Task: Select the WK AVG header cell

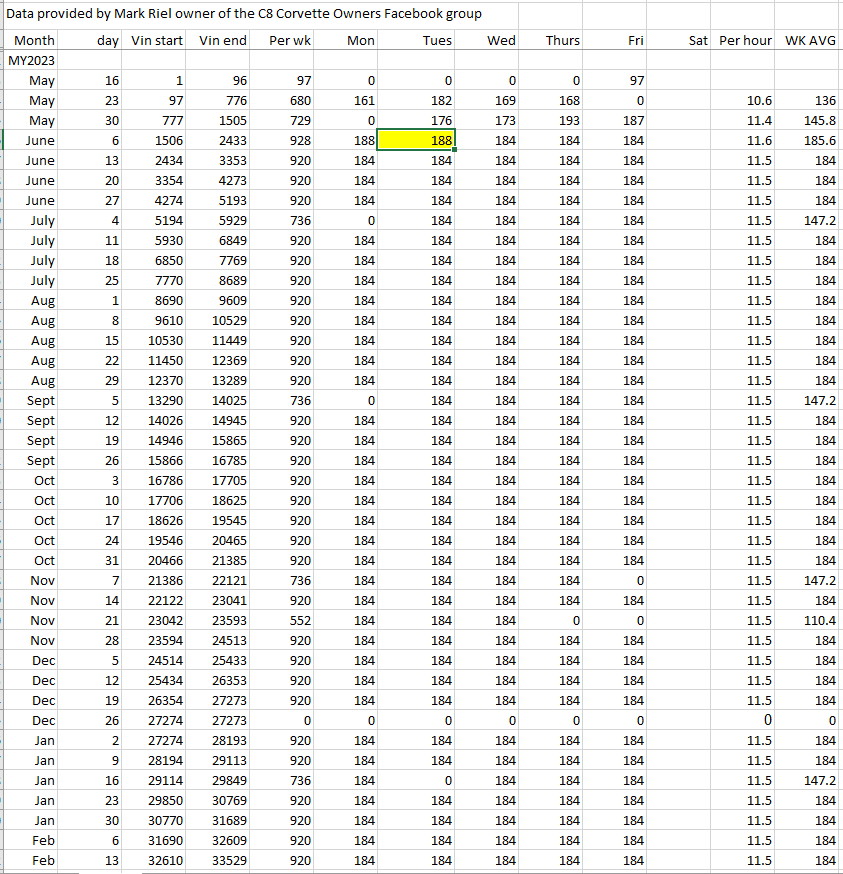Action: pos(810,41)
